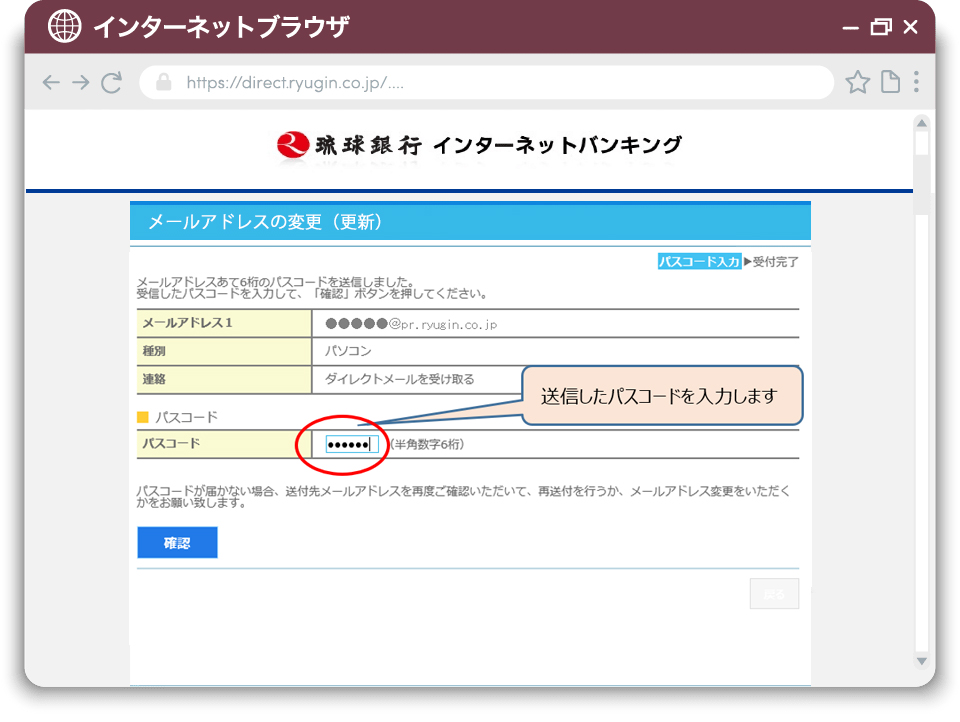The image size is (960, 722).
Task: Focus the パスコード input field
Action: click(352, 444)
